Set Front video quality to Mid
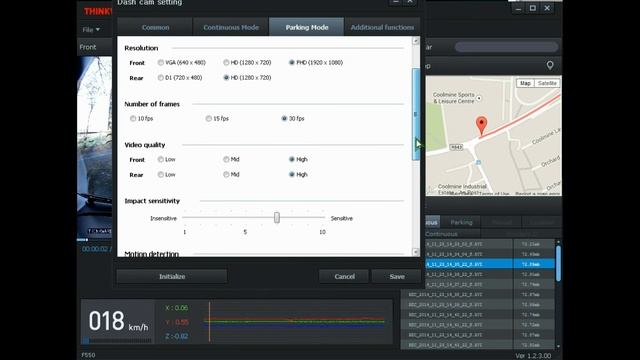The width and height of the screenshot is (640, 360). (226, 159)
